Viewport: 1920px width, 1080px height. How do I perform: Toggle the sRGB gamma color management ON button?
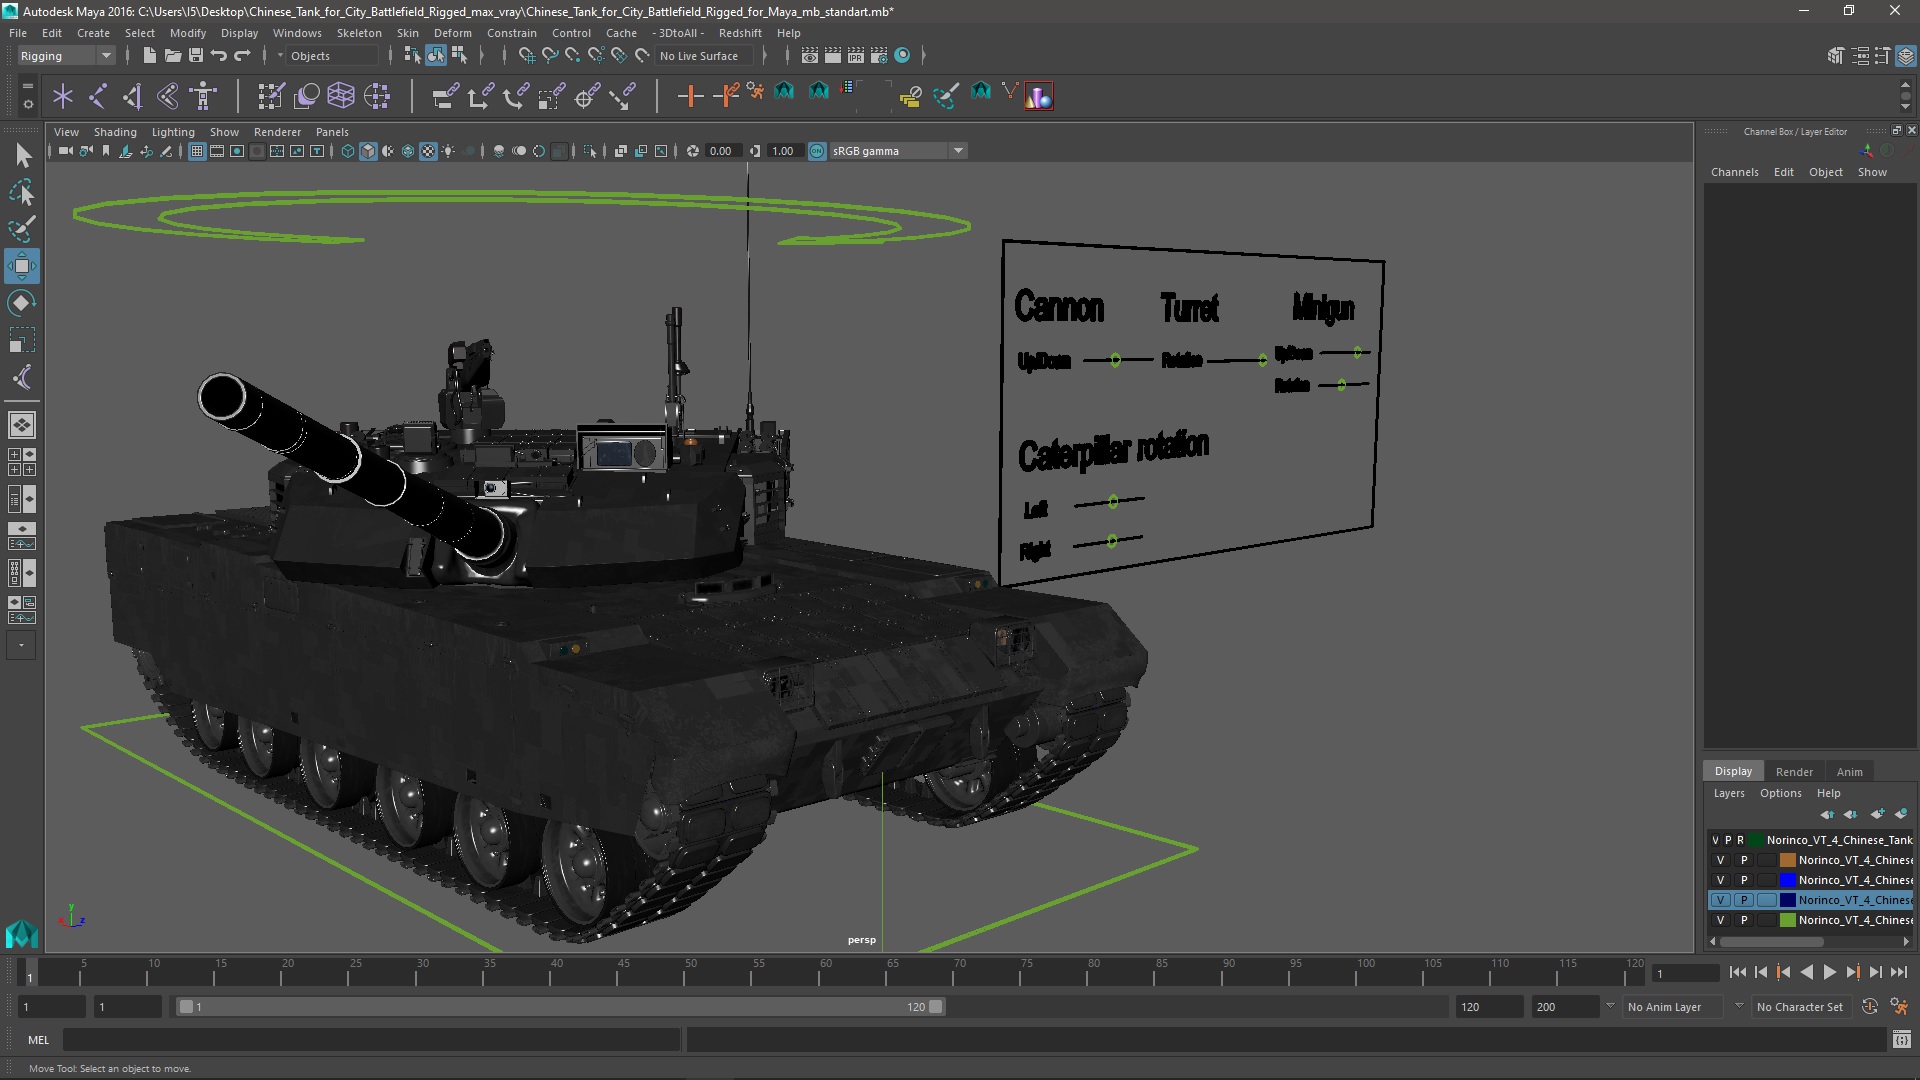point(817,151)
